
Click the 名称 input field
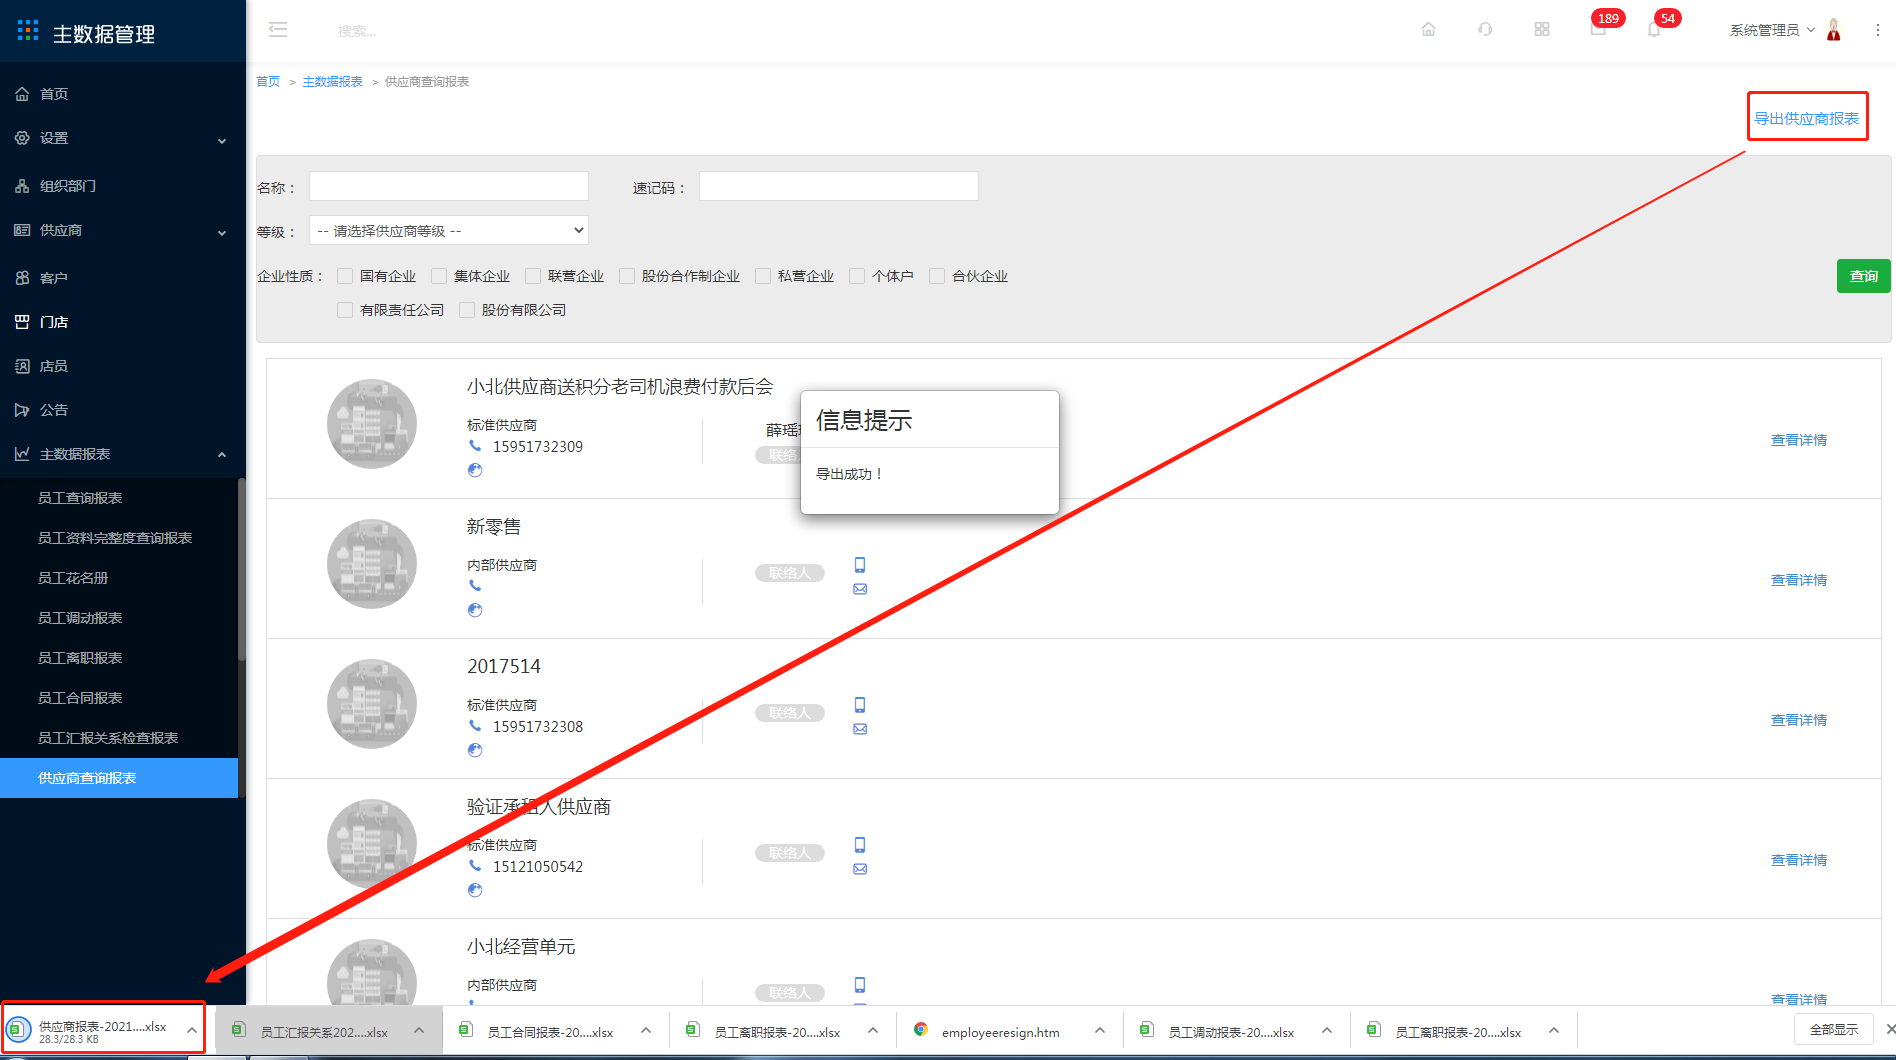449,186
